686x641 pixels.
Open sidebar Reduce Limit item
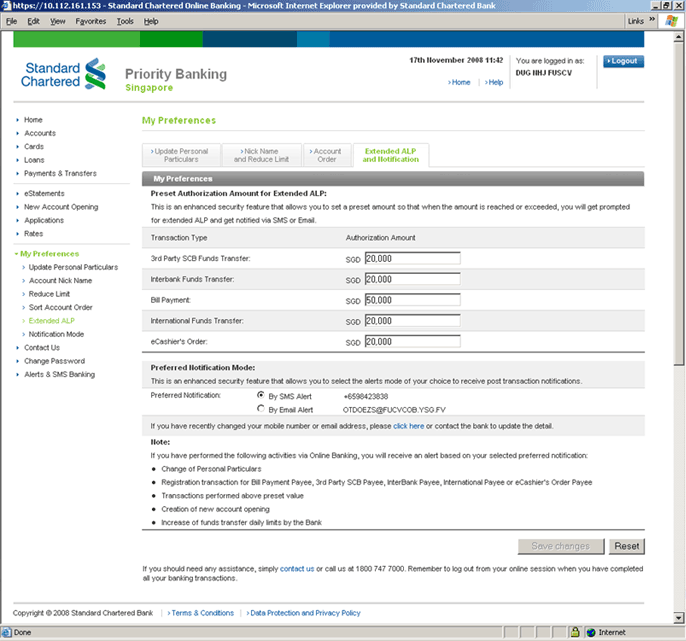[49, 294]
